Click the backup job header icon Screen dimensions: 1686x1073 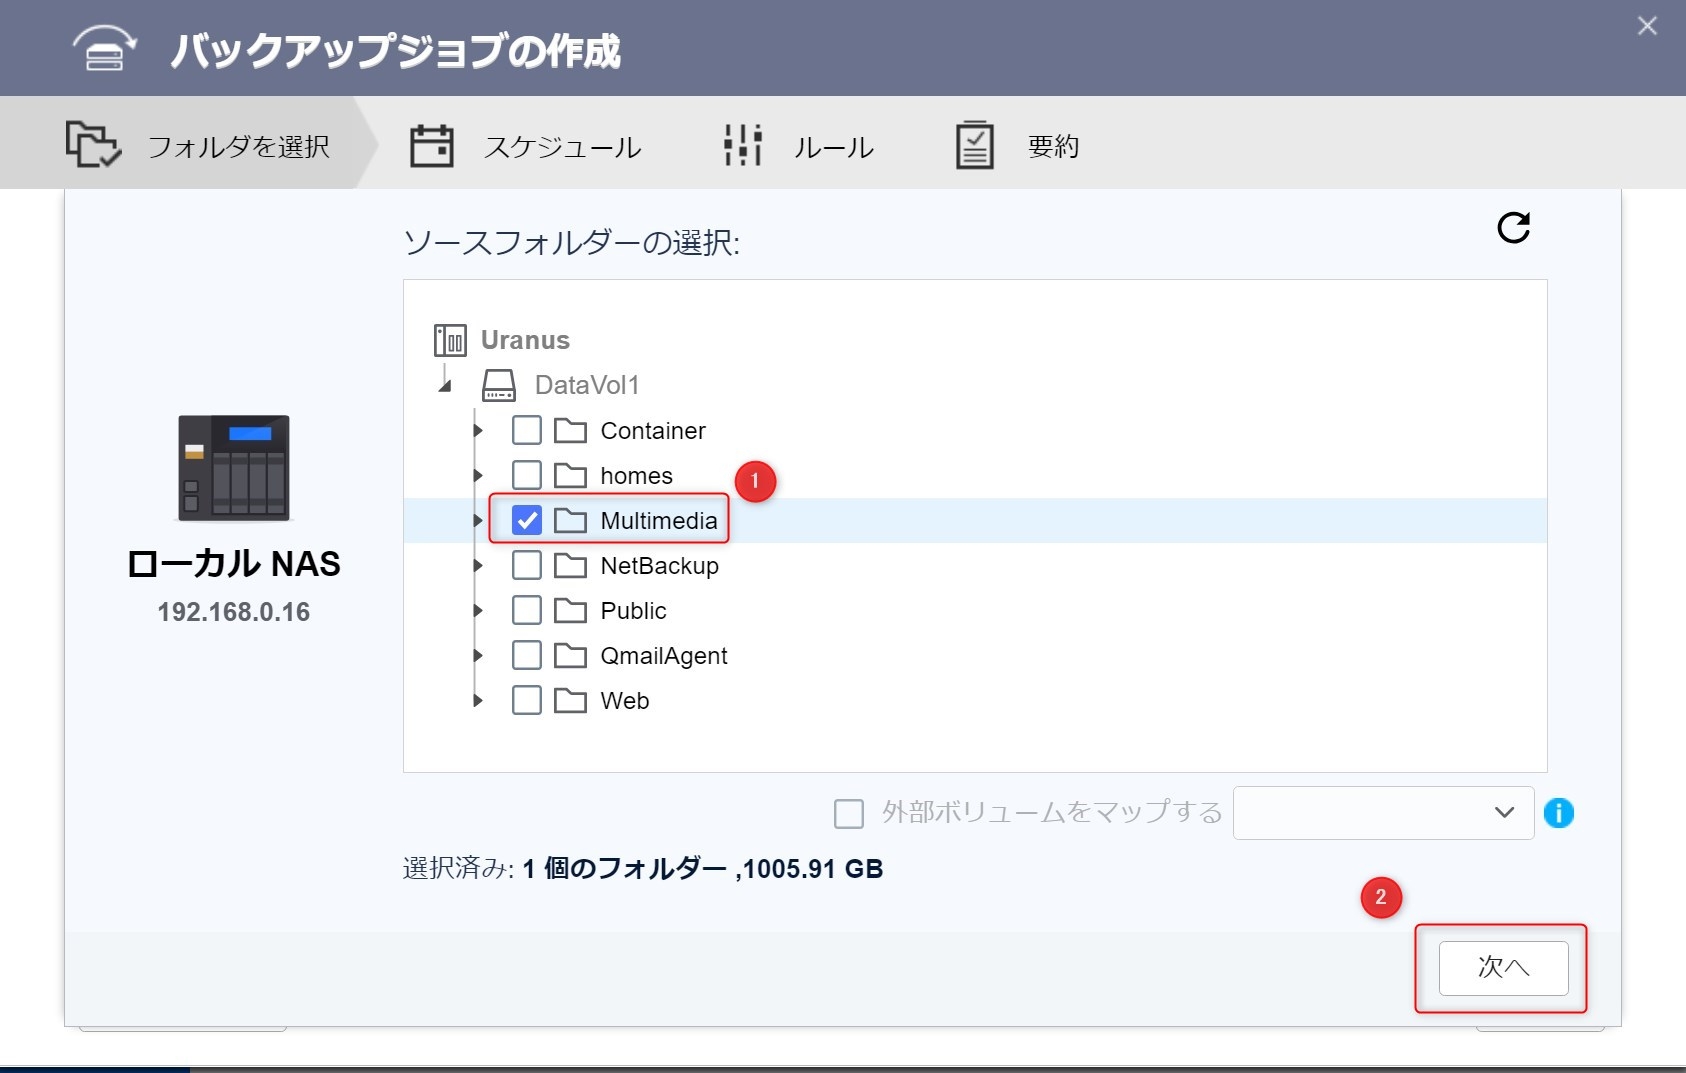pyautogui.click(x=104, y=50)
